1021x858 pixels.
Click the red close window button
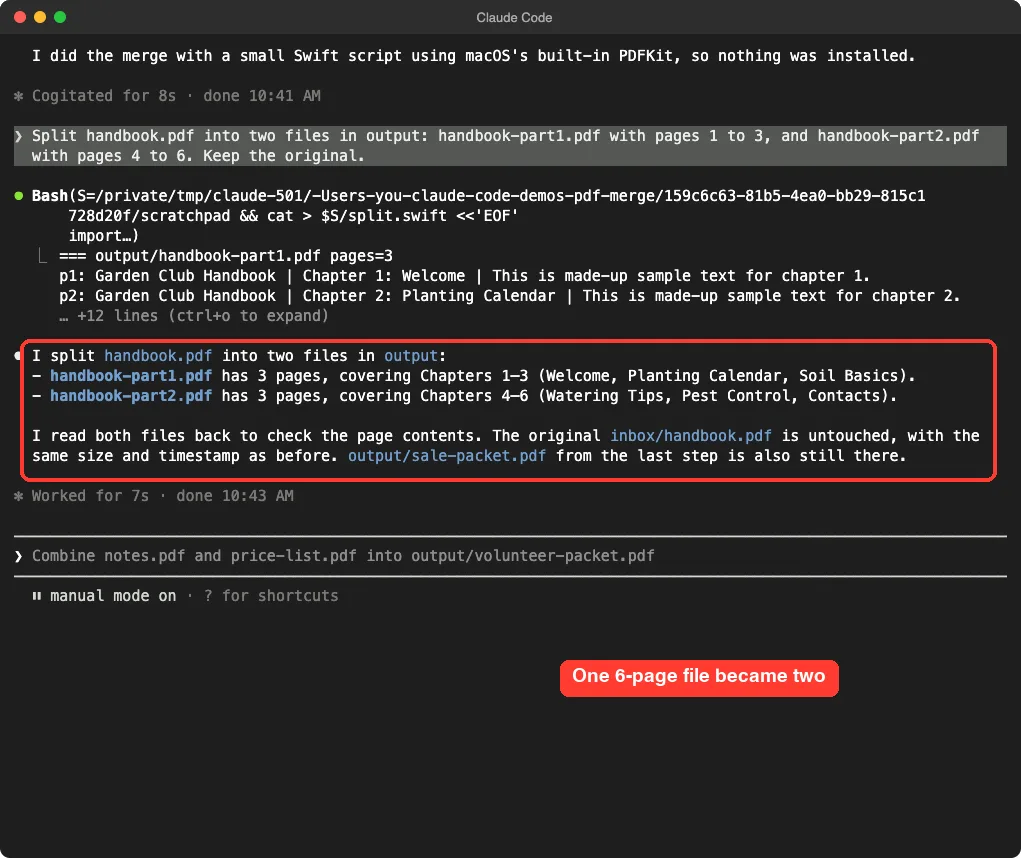pos(20,17)
